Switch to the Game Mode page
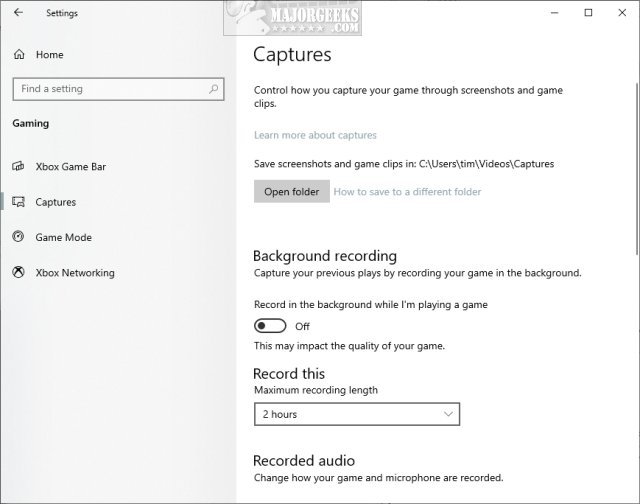 [63, 237]
